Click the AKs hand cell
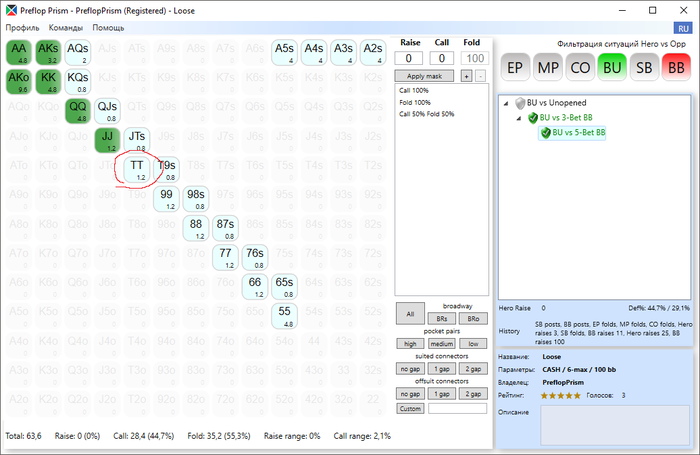 tap(48, 52)
